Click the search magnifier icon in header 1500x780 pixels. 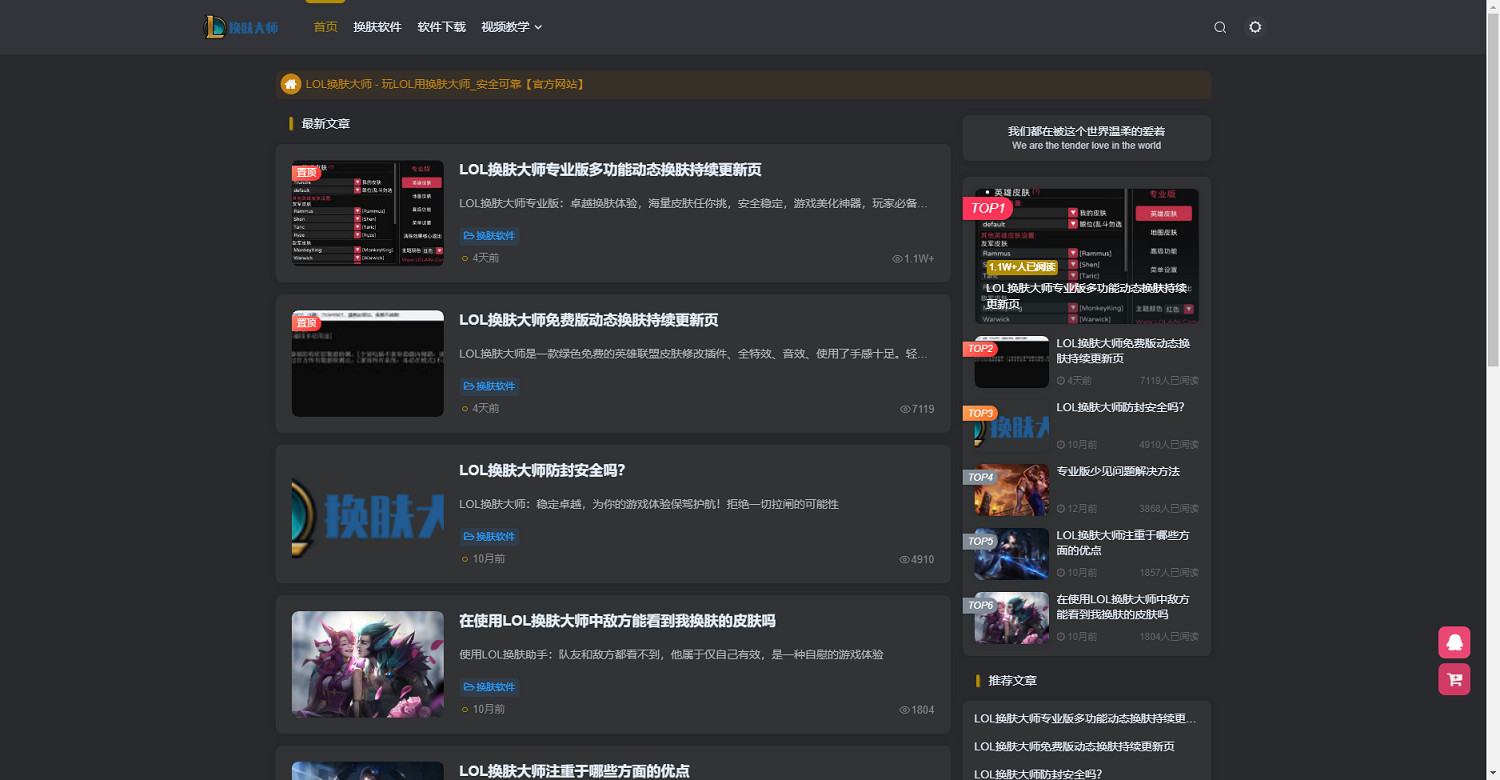tap(1220, 27)
